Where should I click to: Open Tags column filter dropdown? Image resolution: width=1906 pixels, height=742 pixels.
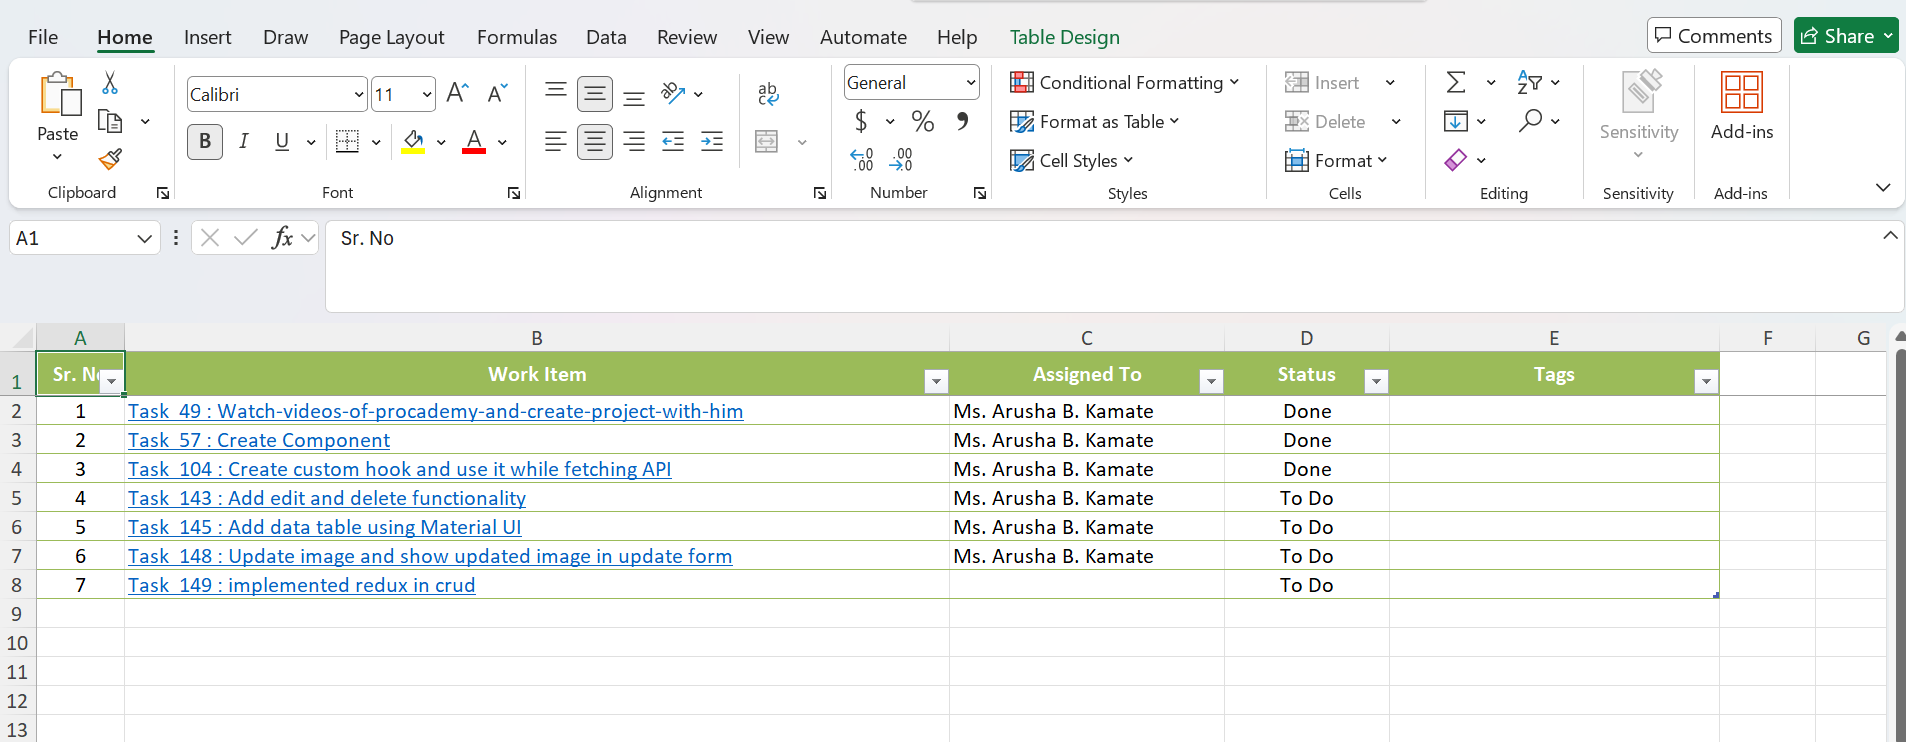coord(1706,381)
